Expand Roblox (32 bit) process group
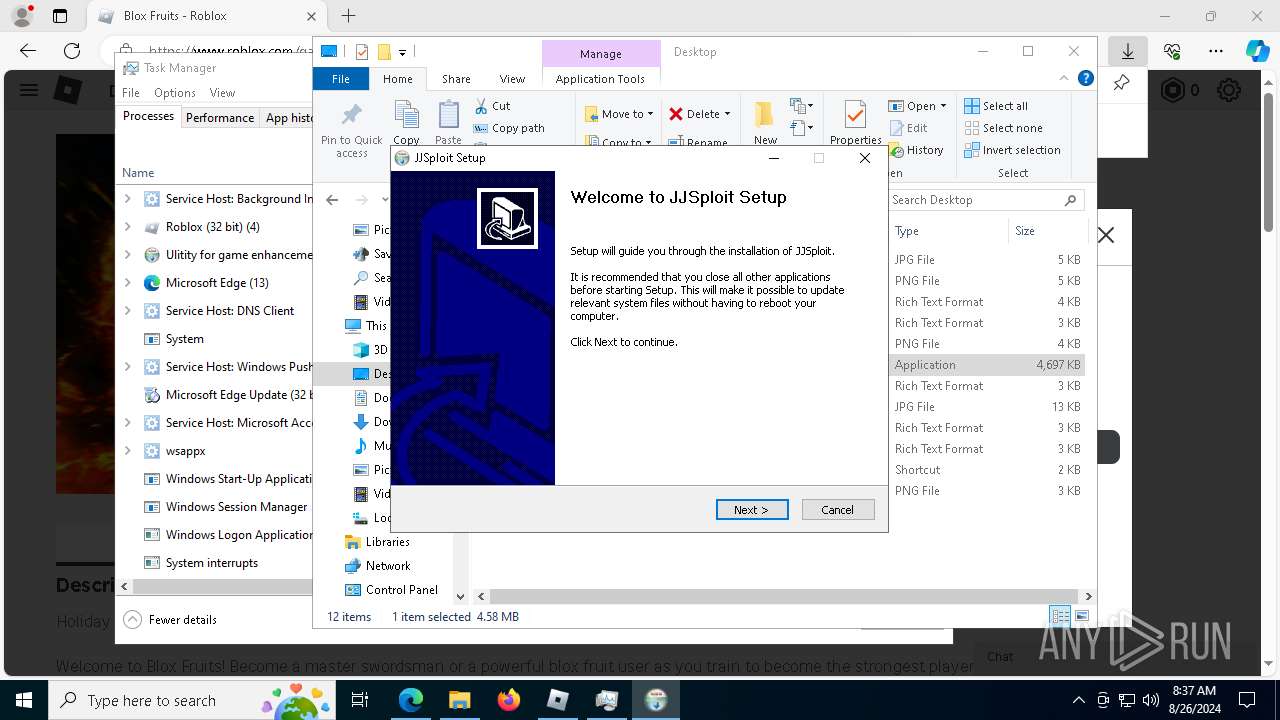Image resolution: width=1280 pixels, height=720 pixels. click(127, 227)
